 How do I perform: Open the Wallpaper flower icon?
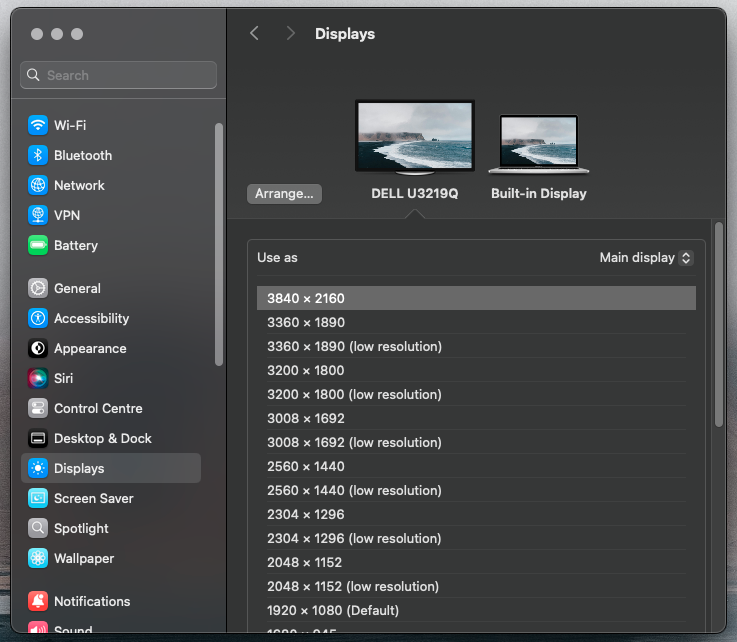pos(38,558)
